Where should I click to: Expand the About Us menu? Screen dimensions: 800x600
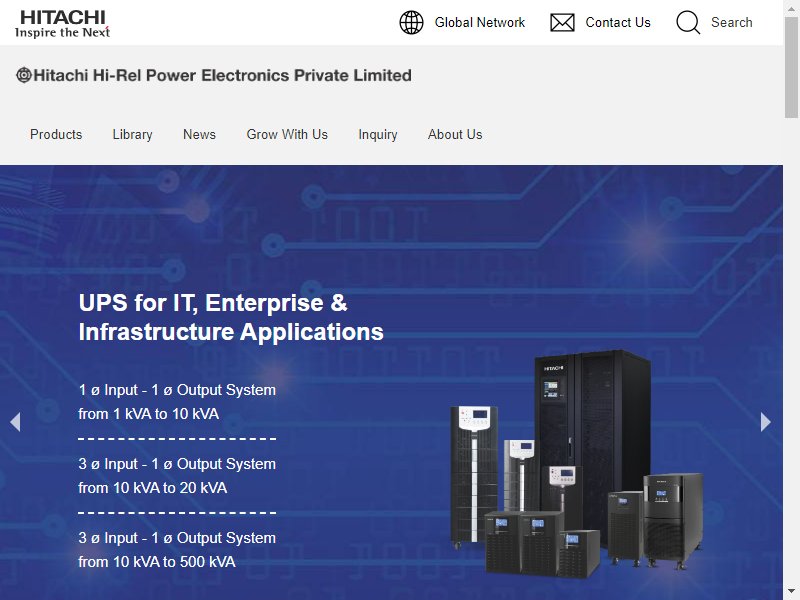click(455, 134)
